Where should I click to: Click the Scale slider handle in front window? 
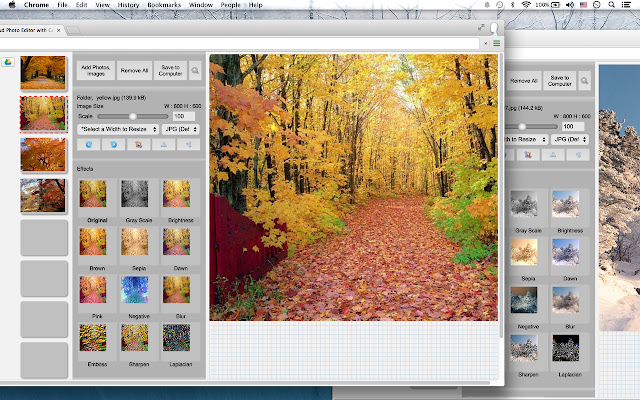[133, 116]
